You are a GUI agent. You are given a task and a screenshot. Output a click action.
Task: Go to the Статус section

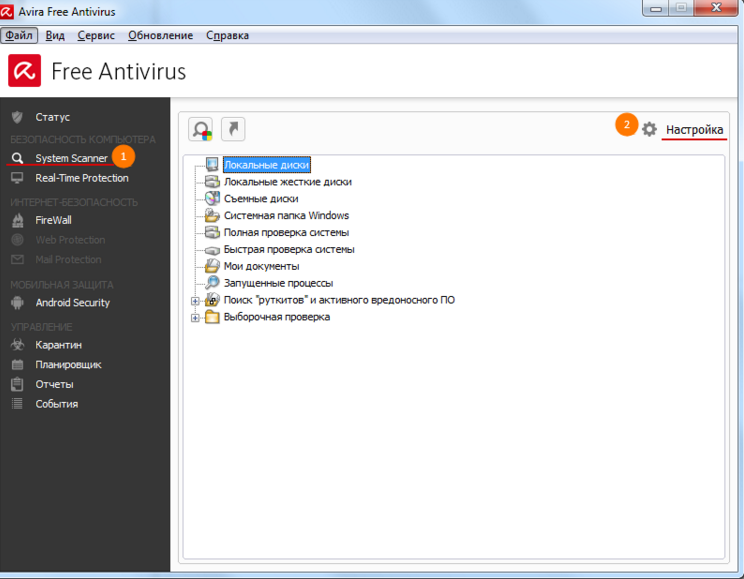tap(53, 117)
